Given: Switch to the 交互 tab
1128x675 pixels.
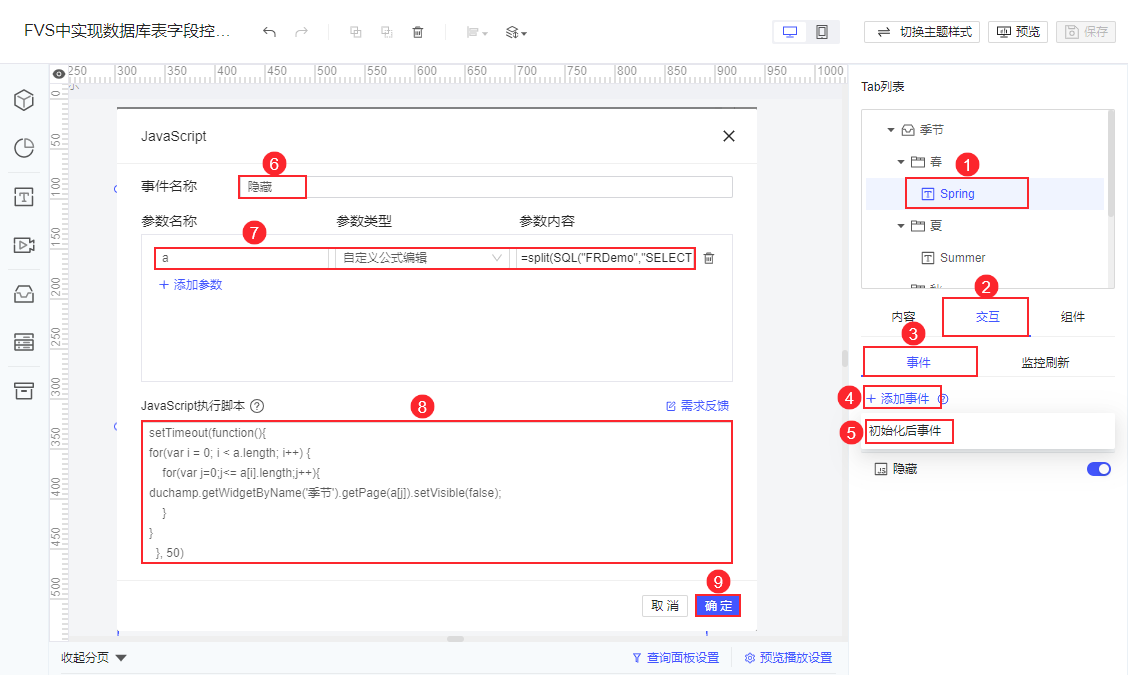Looking at the screenshot, I should tap(988, 317).
